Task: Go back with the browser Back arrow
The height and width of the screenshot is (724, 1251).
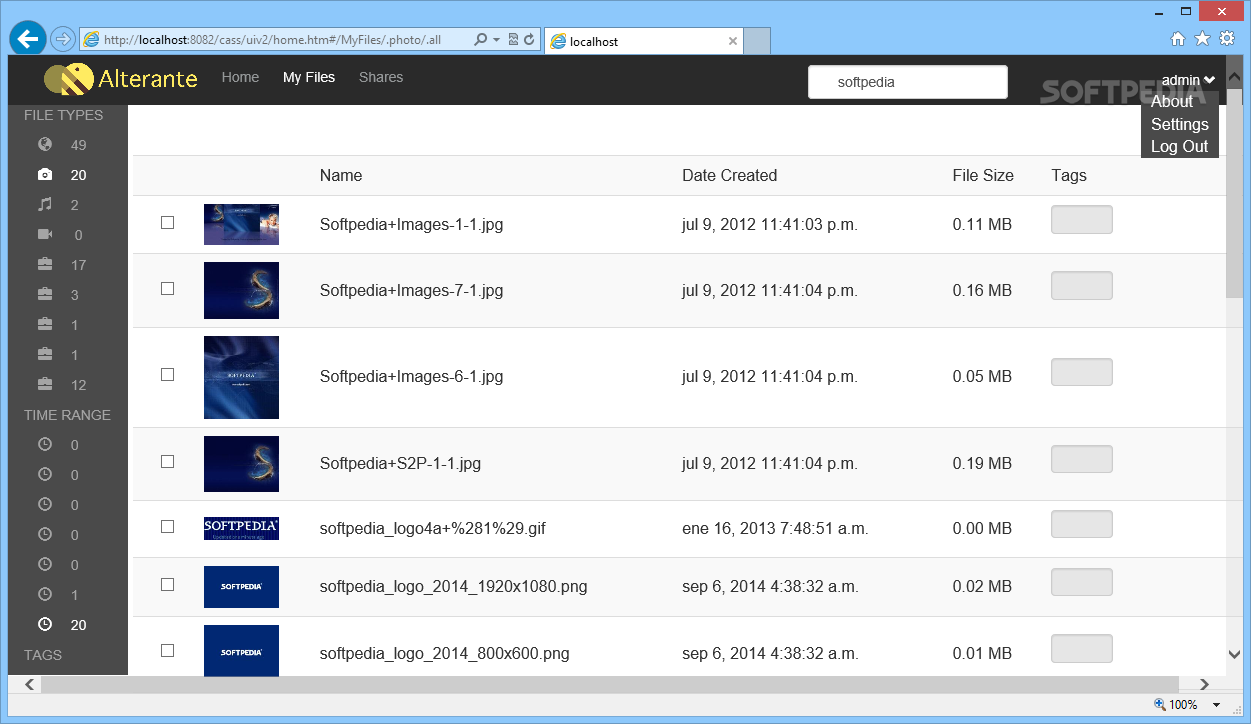Action: pos(27,39)
